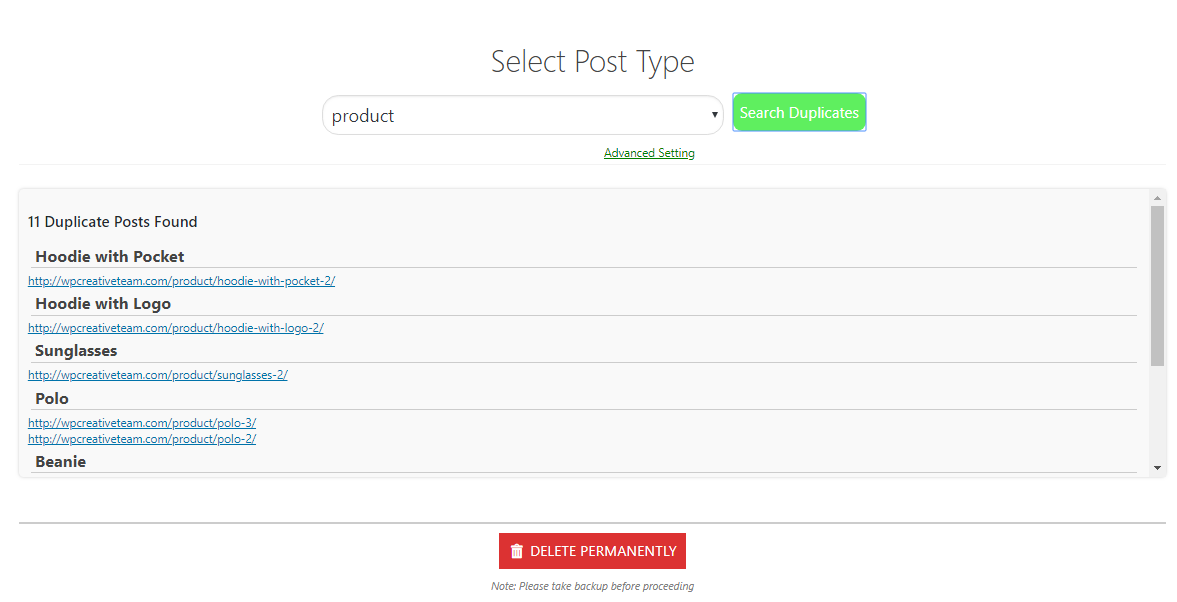Select the Hoodie with Logo heading
The image size is (1177, 602).
(103, 304)
